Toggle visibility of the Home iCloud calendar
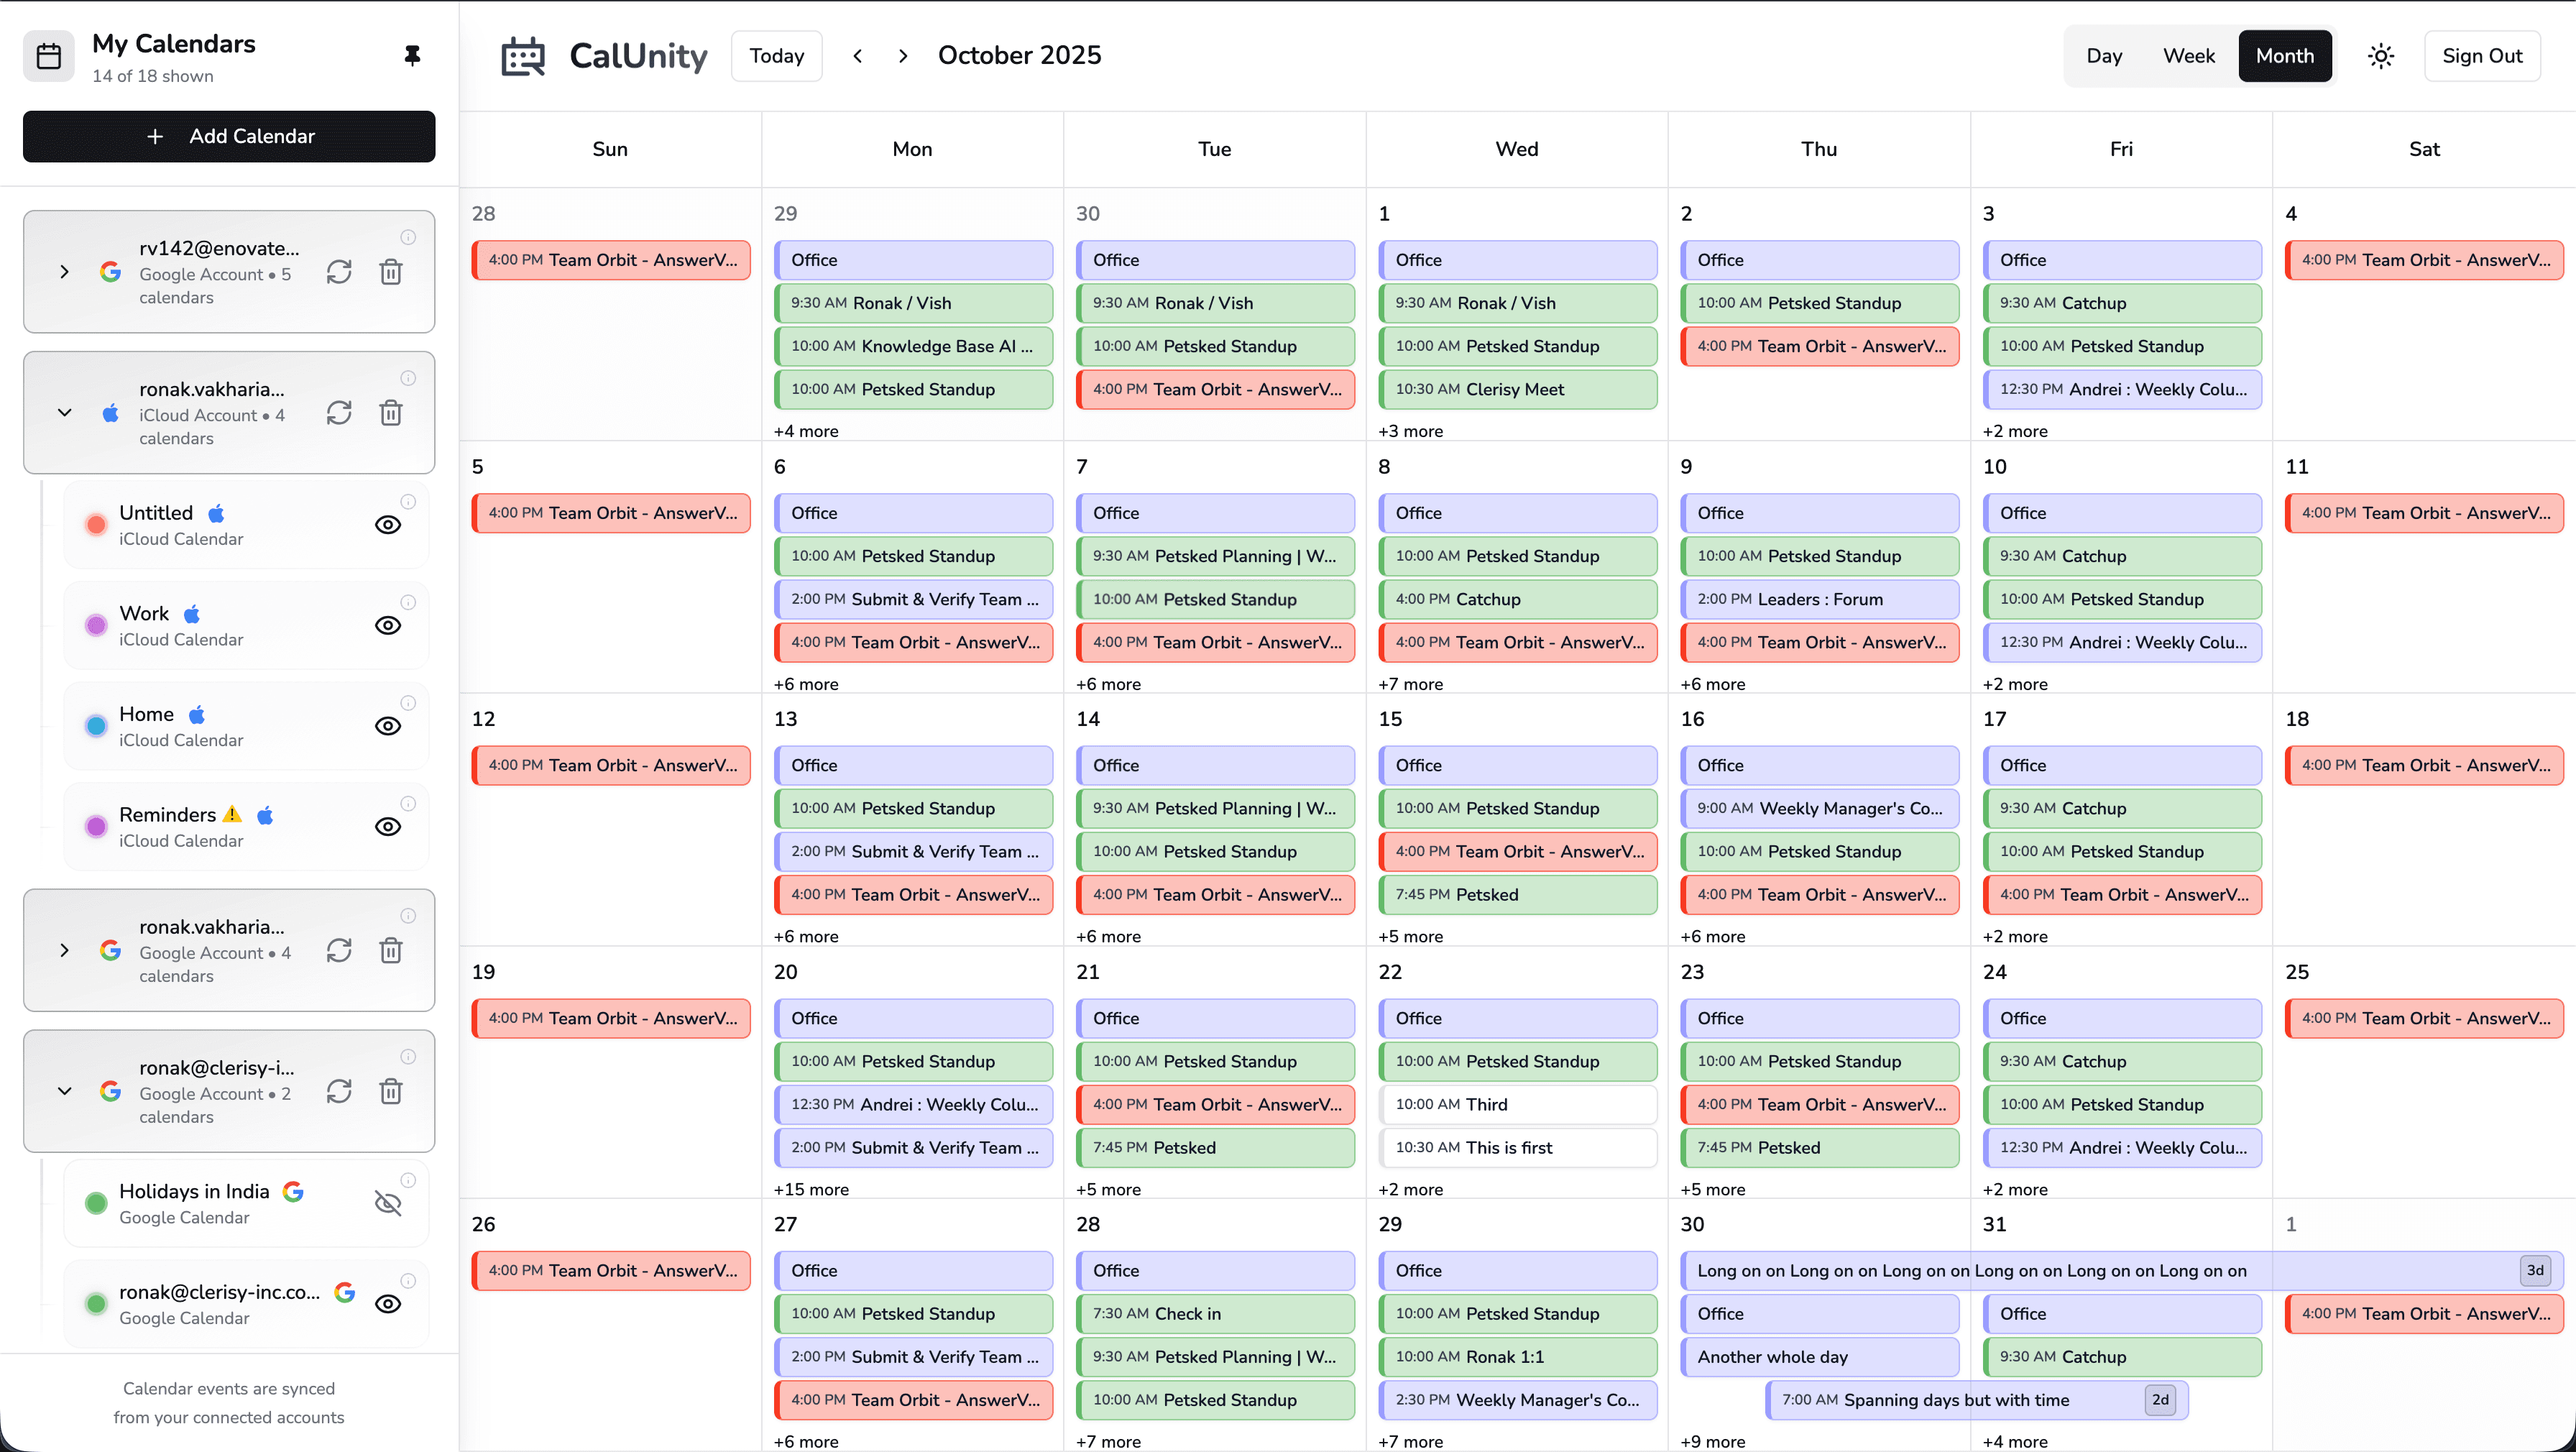The height and width of the screenshot is (1452, 2576). pyautogui.click(x=388, y=725)
